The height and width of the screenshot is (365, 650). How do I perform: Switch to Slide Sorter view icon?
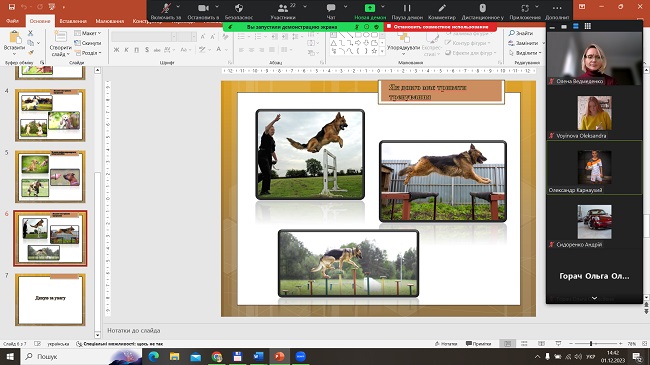point(524,343)
